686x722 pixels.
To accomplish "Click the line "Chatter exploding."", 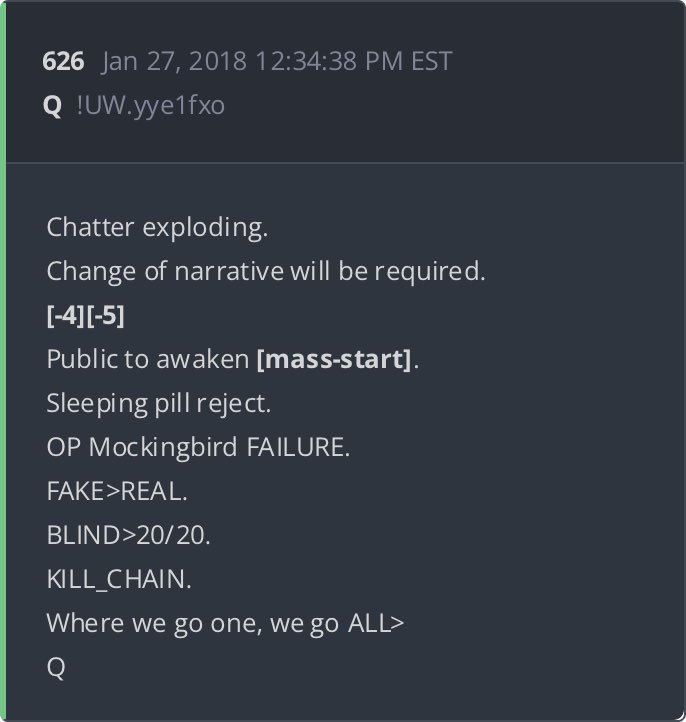I will click(x=157, y=227).
